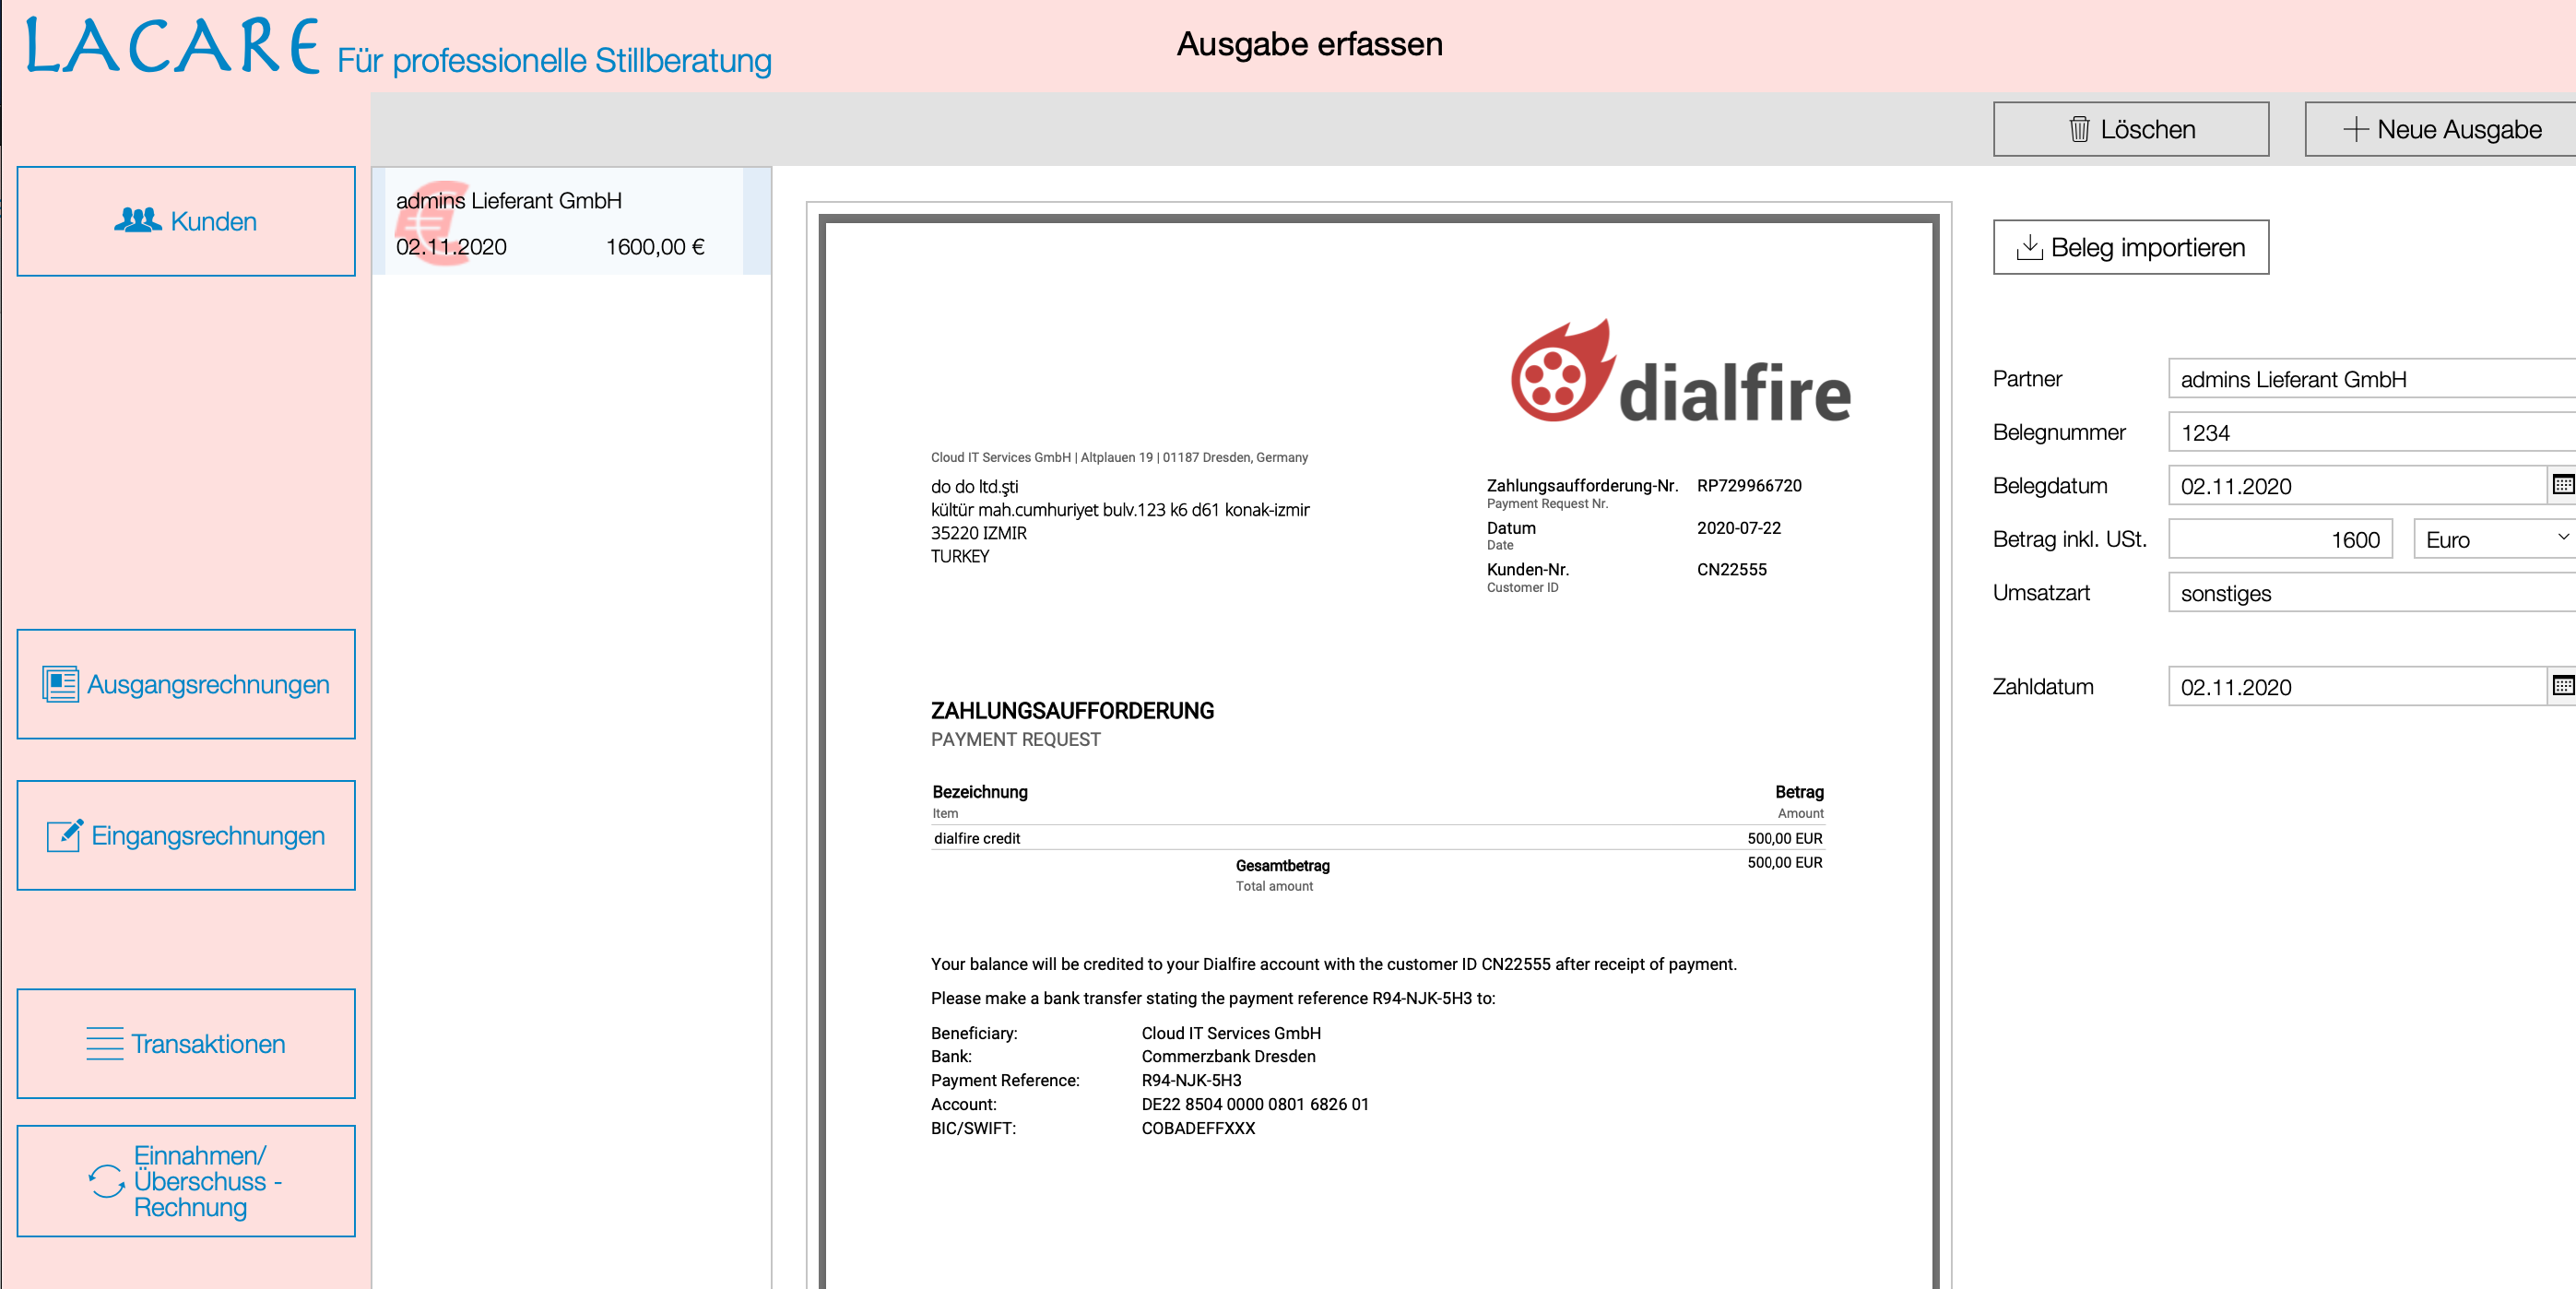Click the Einnahmen/Überschuss refresh arrows icon

pos(106,1181)
